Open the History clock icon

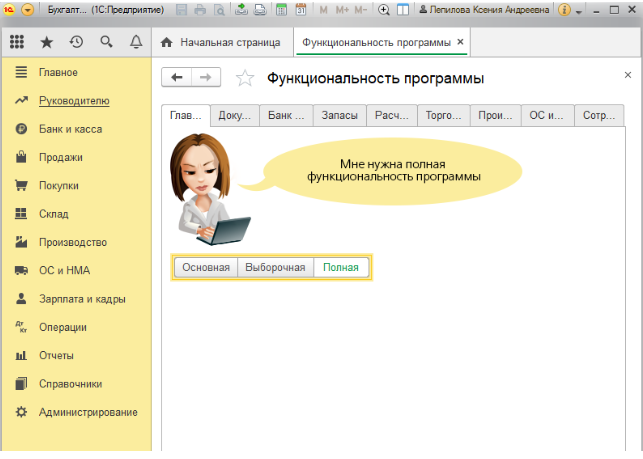click(x=76, y=42)
